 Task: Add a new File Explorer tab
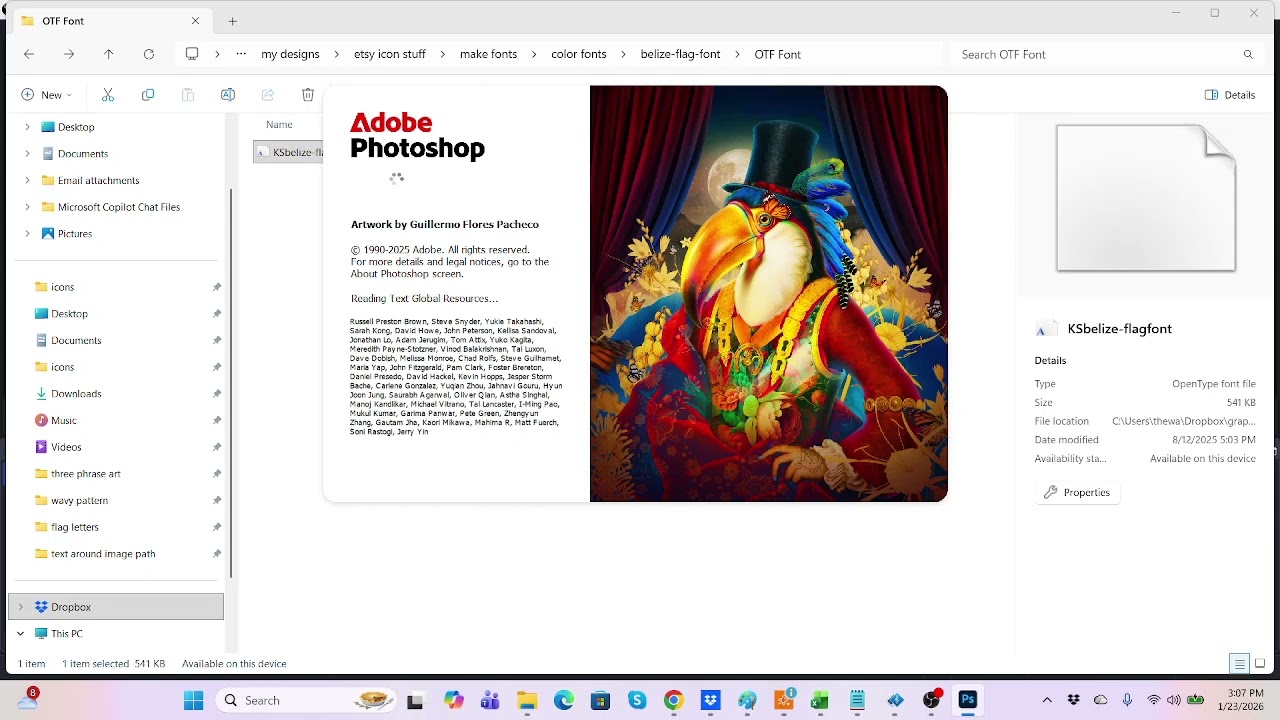pyautogui.click(x=232, y=21)
